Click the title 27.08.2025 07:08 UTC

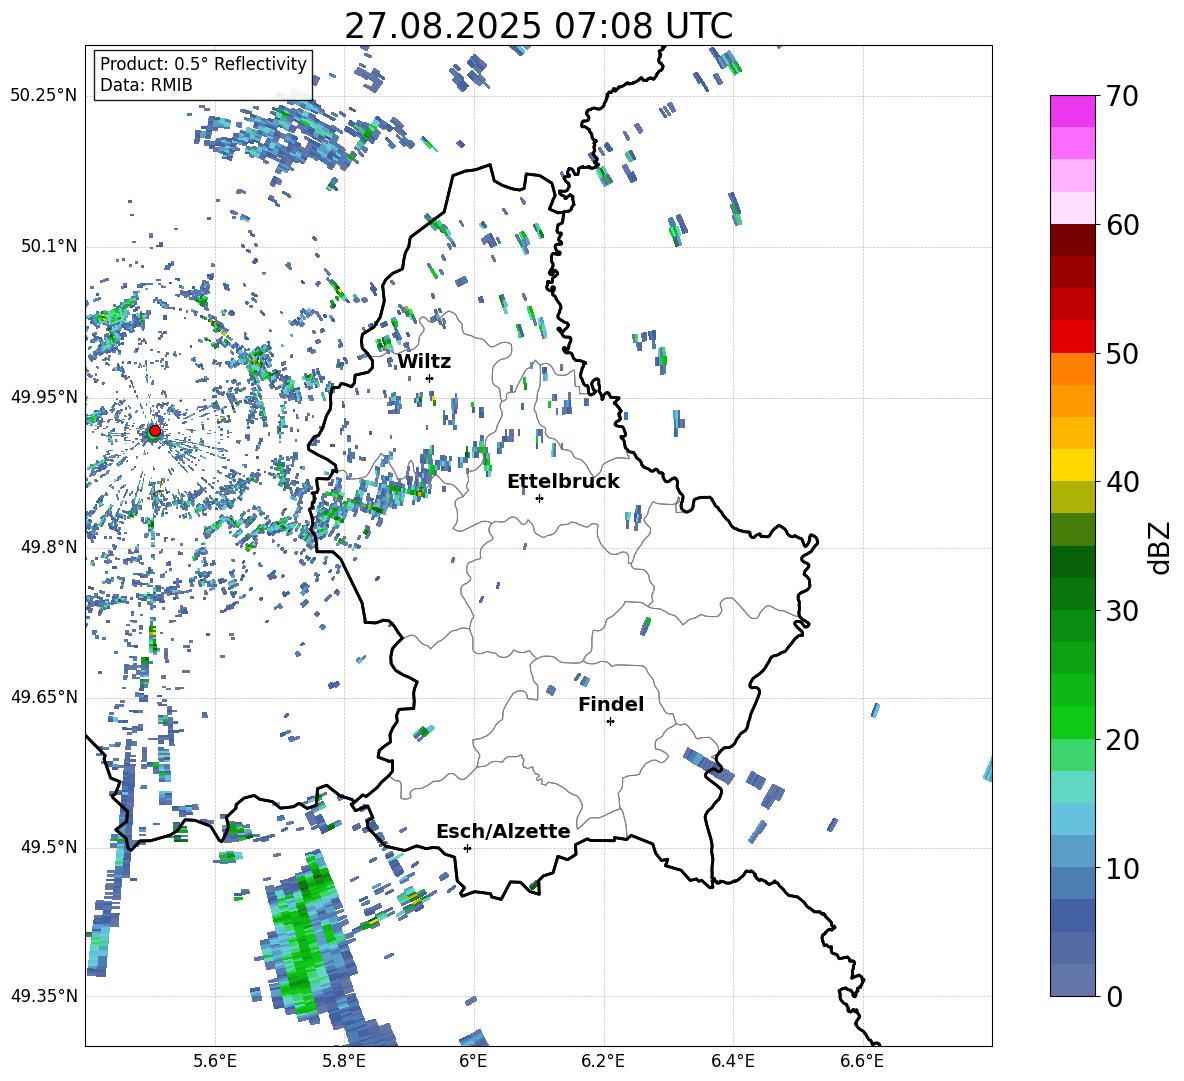tap(538, 26)
